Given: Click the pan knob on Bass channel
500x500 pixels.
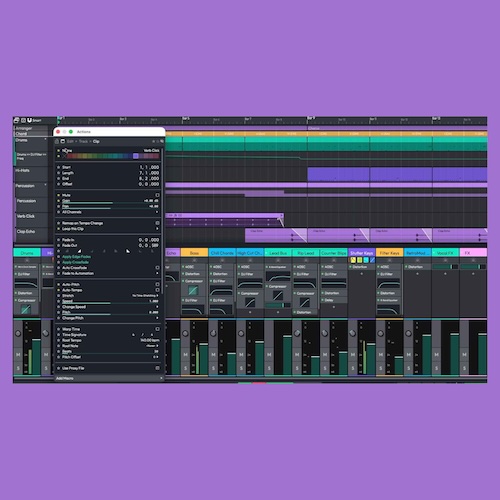Looking at the screenshot, I should 185,333.
